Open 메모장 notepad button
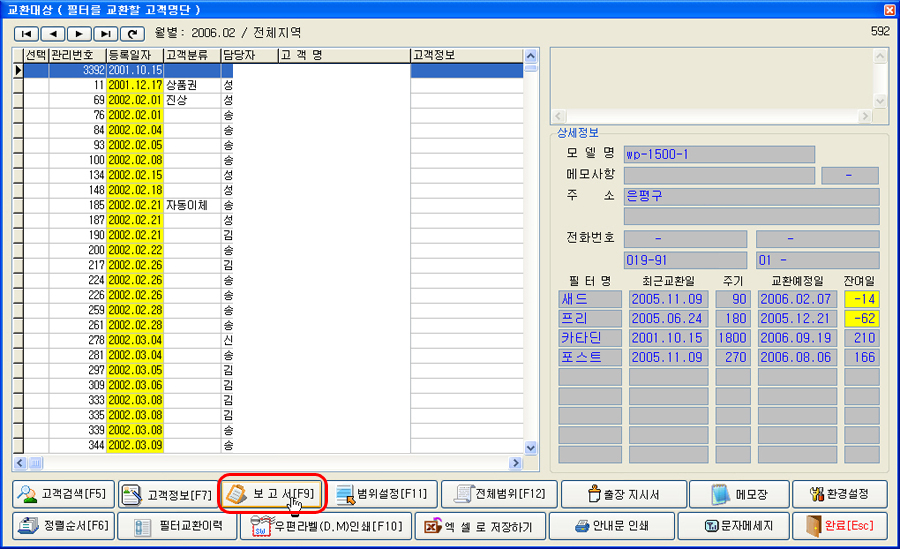The width and height of the screenshot is (900, 549). tap(739, 494)
